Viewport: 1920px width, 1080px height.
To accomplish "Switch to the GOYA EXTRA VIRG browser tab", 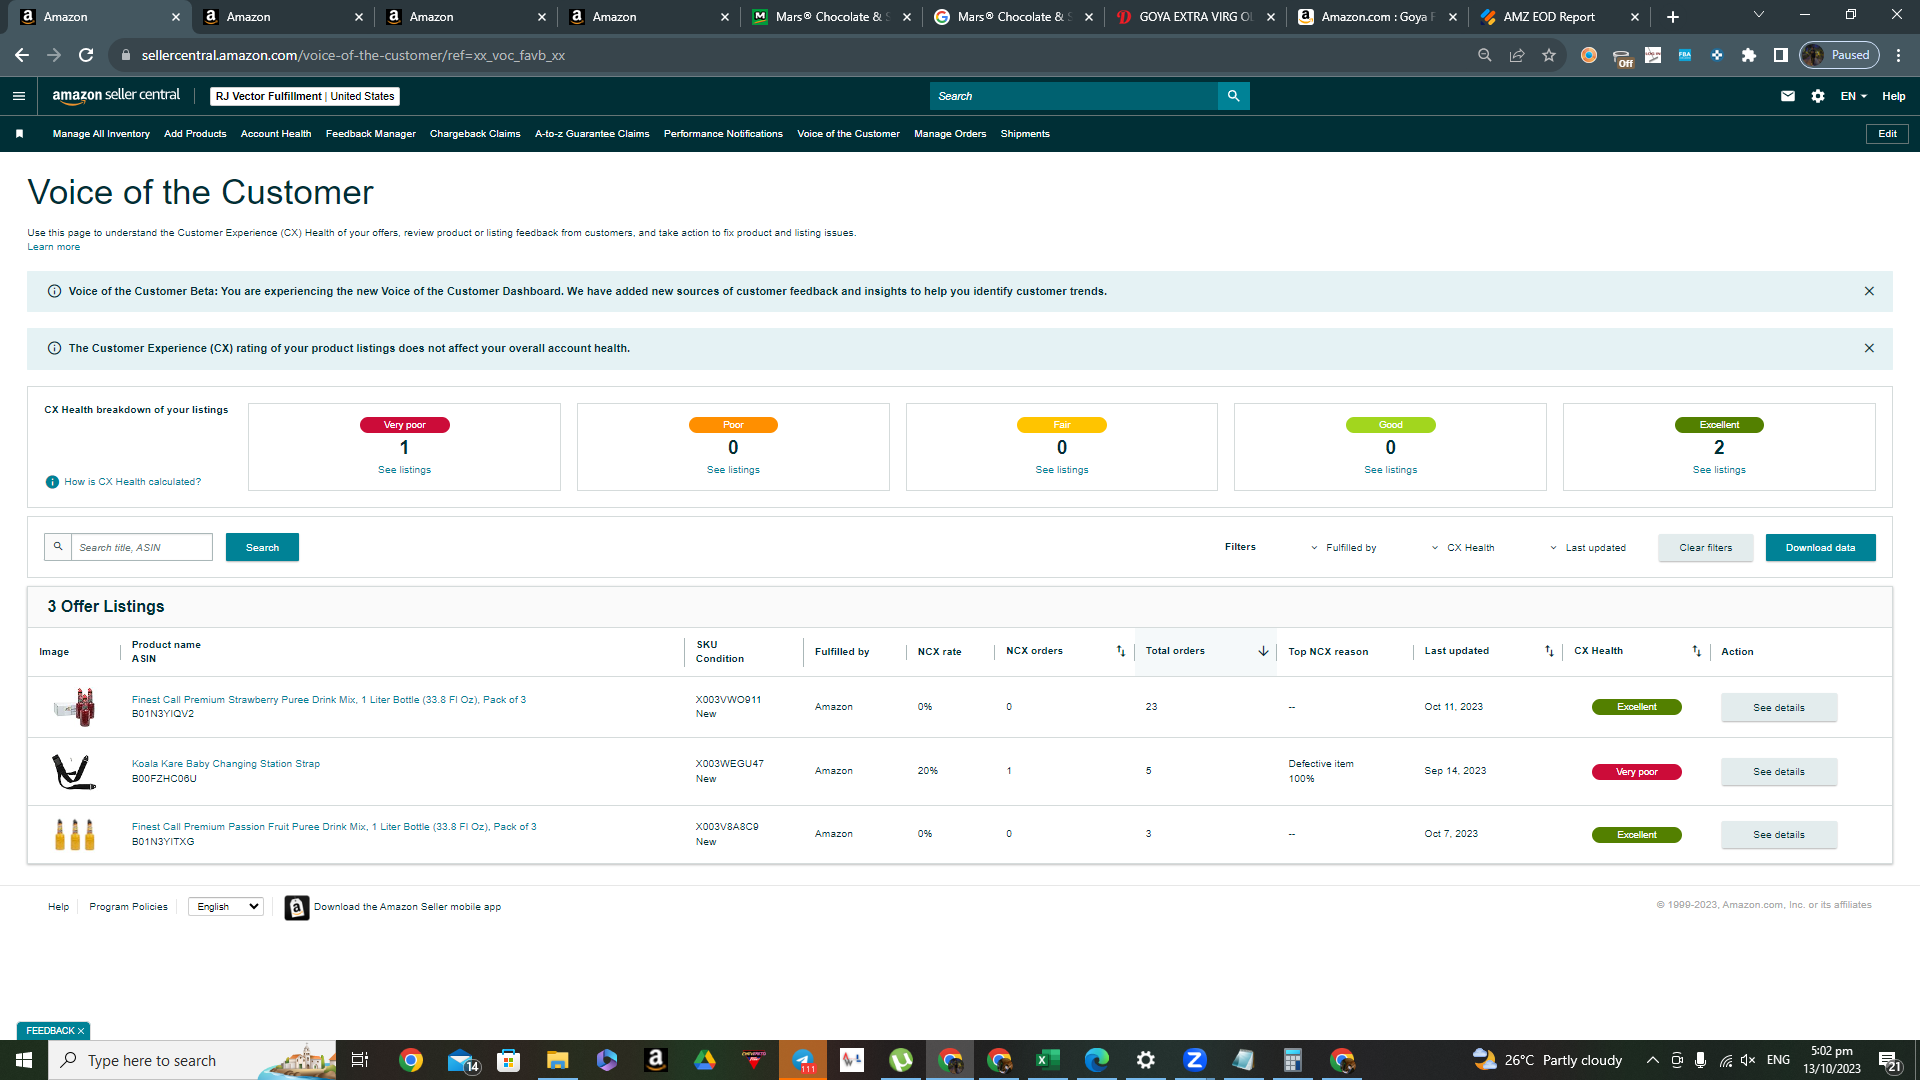I will [1197, 17].
